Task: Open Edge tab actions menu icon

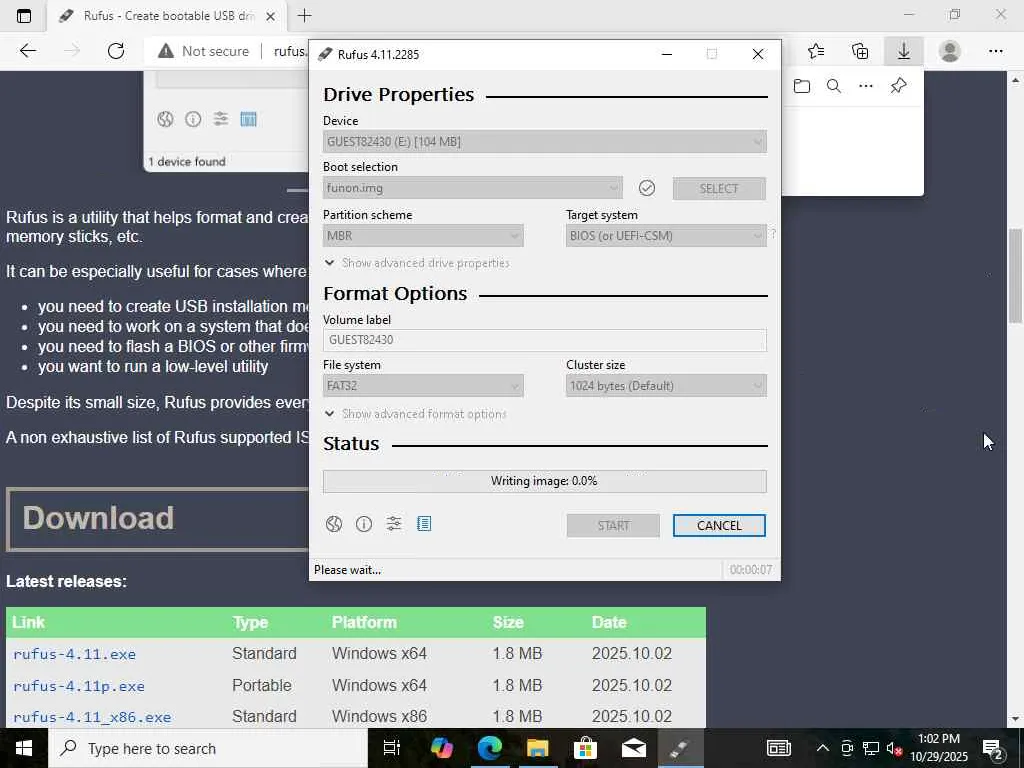Action: pyautogui.click(x=24, y=16)
